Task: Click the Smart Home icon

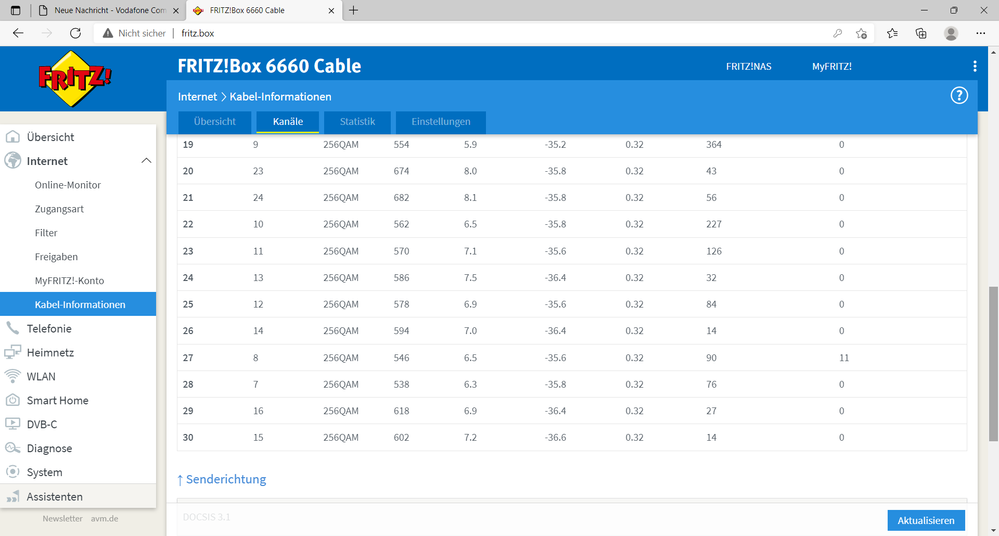Action: point(12,400)
